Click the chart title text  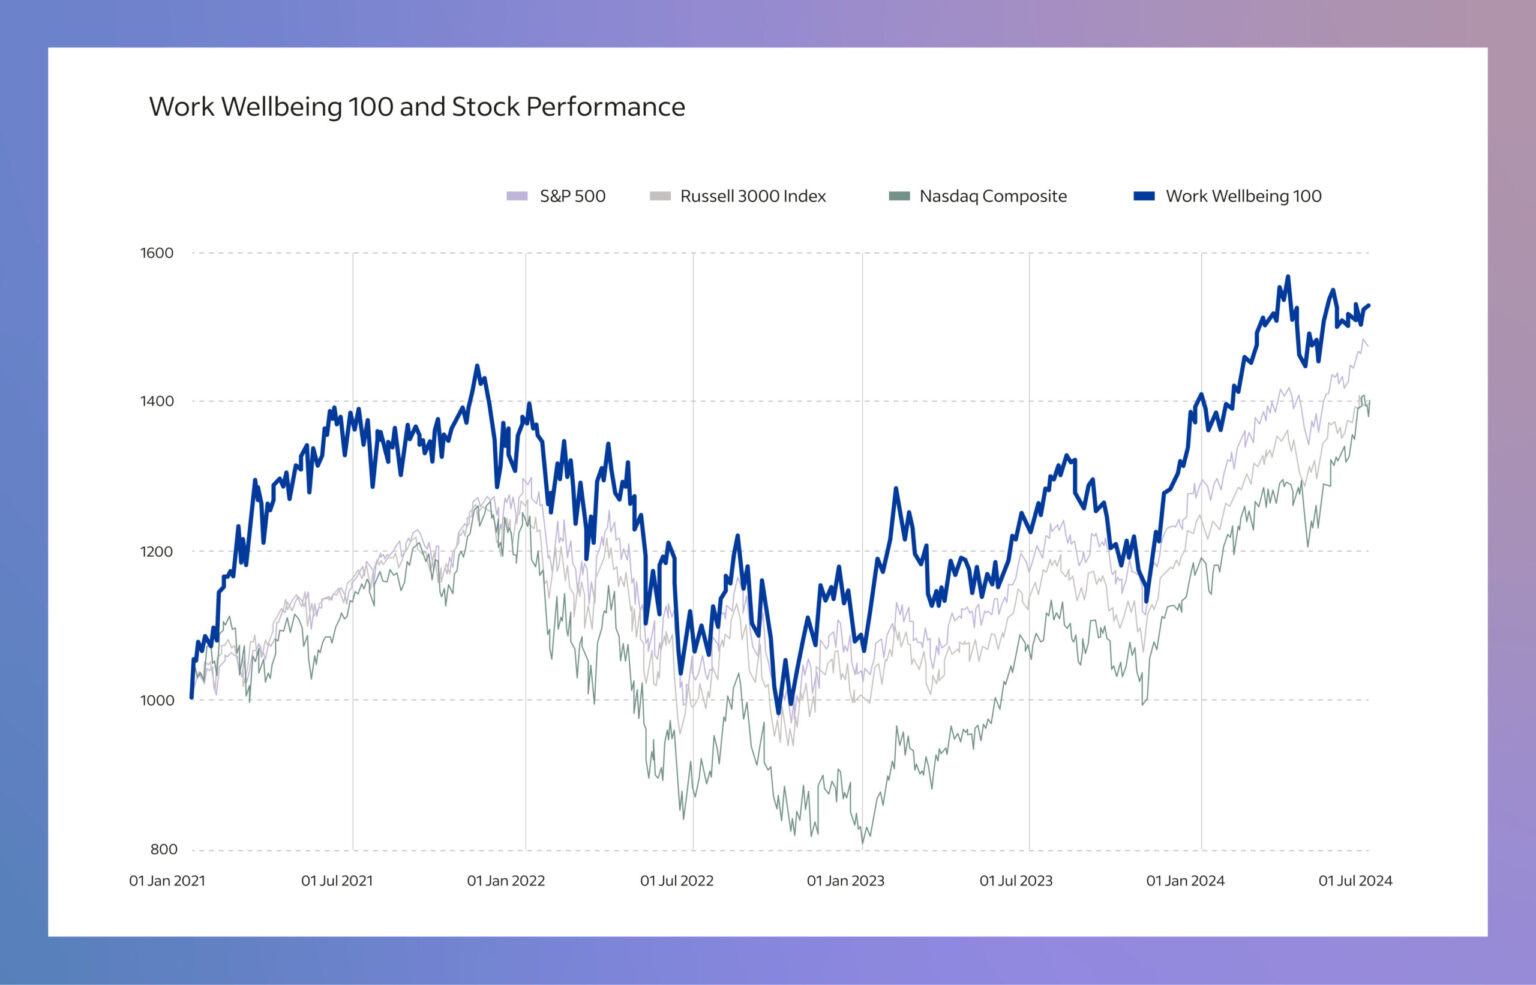pyautogui.click(x=417, y=107)
